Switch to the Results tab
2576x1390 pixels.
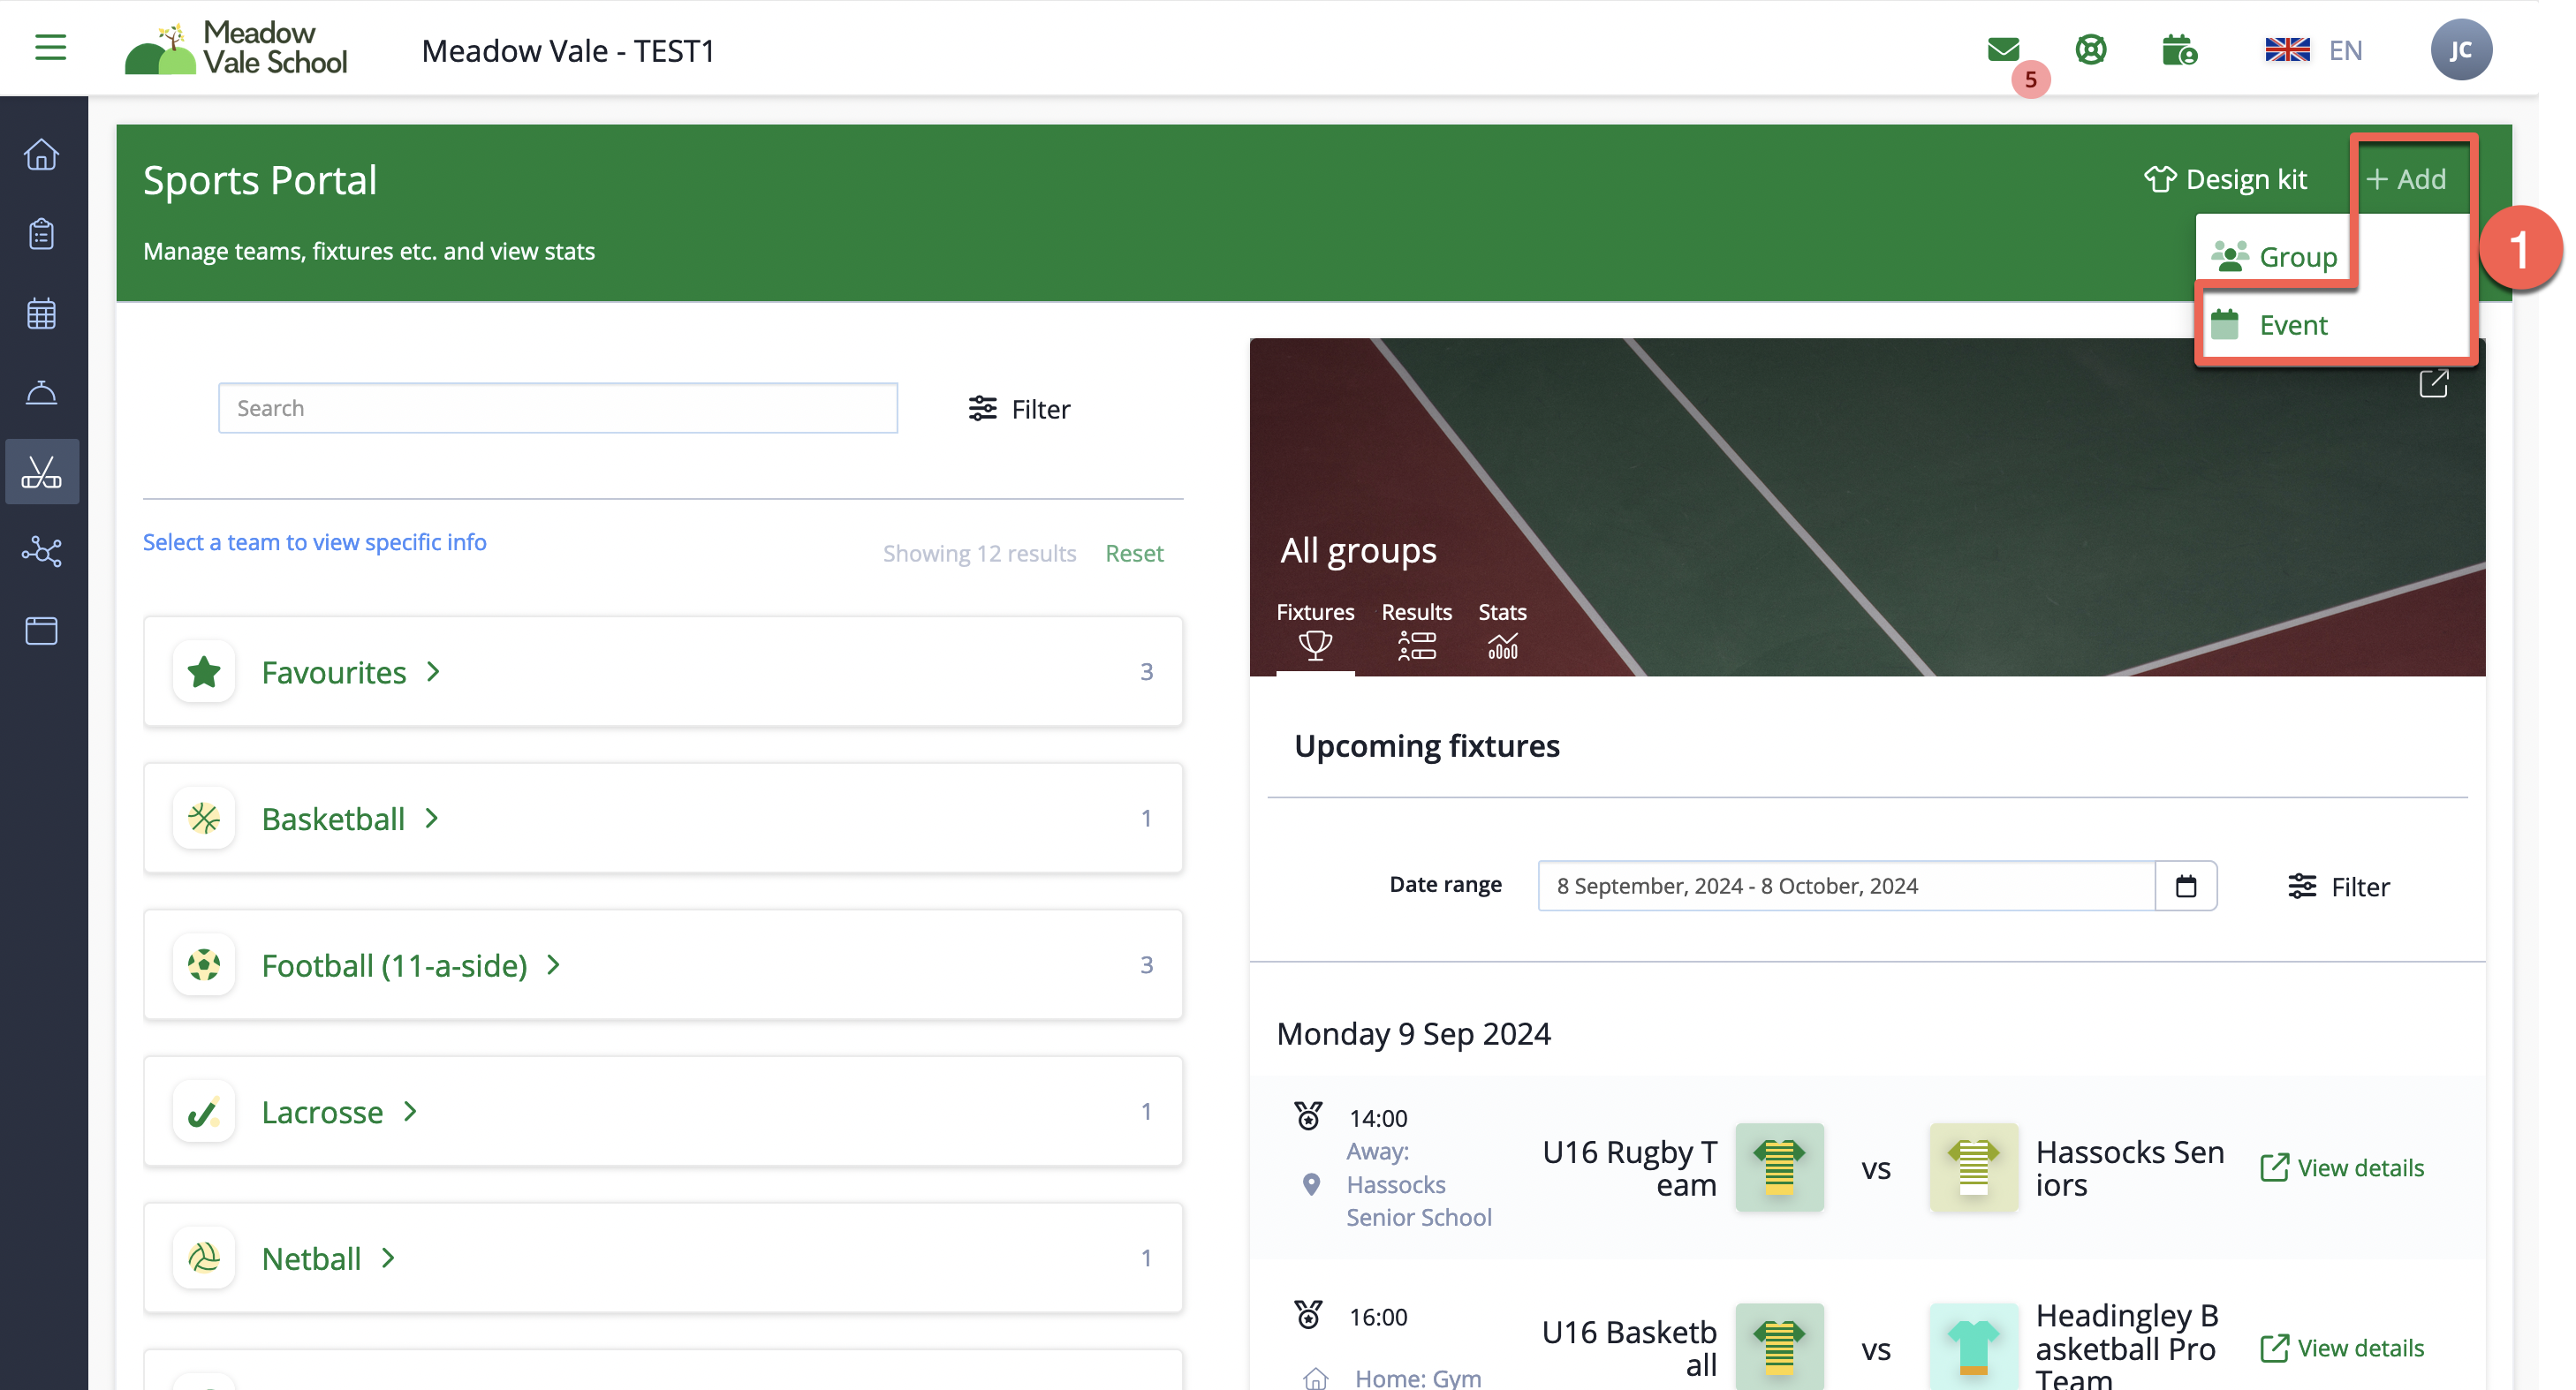click(x=1416, y=631)
